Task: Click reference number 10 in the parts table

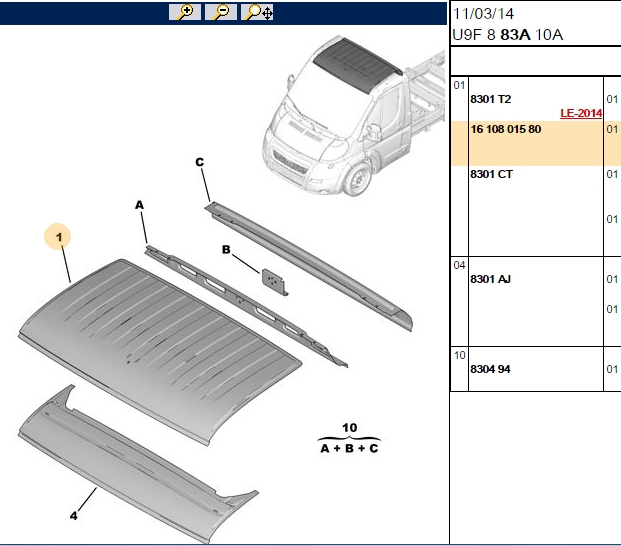Action: tap(459, 355)
